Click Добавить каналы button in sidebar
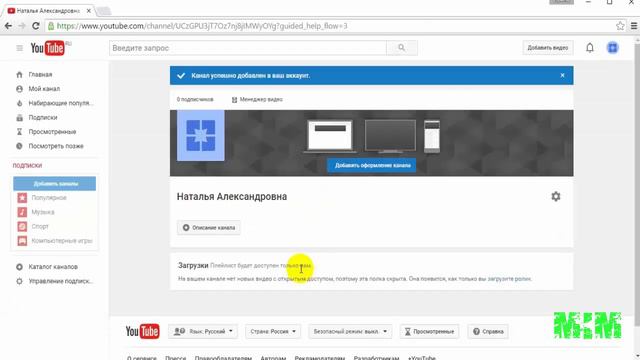Viewport: 640px width, 360px height. (55, 184)
